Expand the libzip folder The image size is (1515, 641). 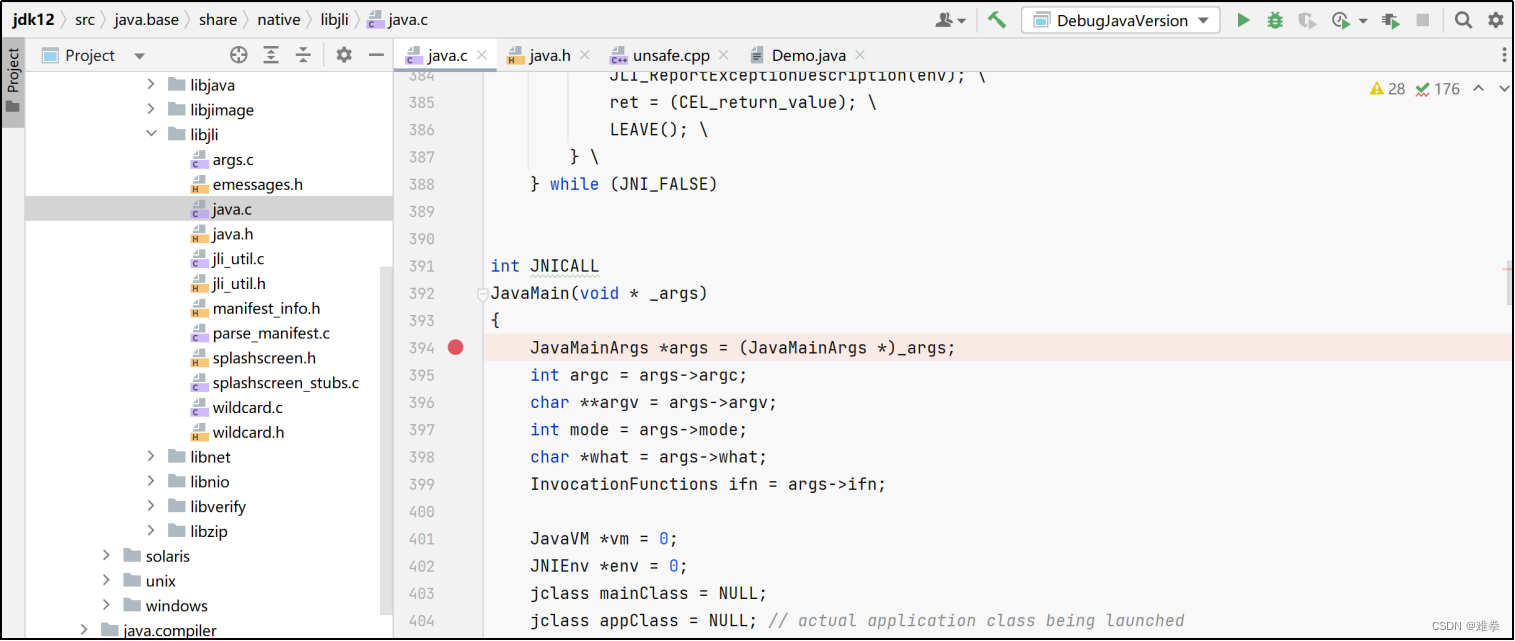tap(151, 531)
